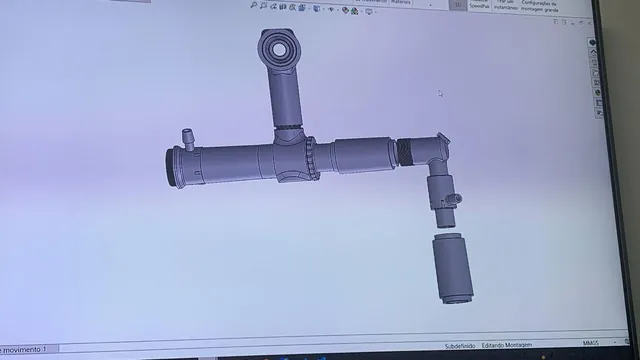
Task: Click the 3D button in the ribbon
Action: [458, 5]
